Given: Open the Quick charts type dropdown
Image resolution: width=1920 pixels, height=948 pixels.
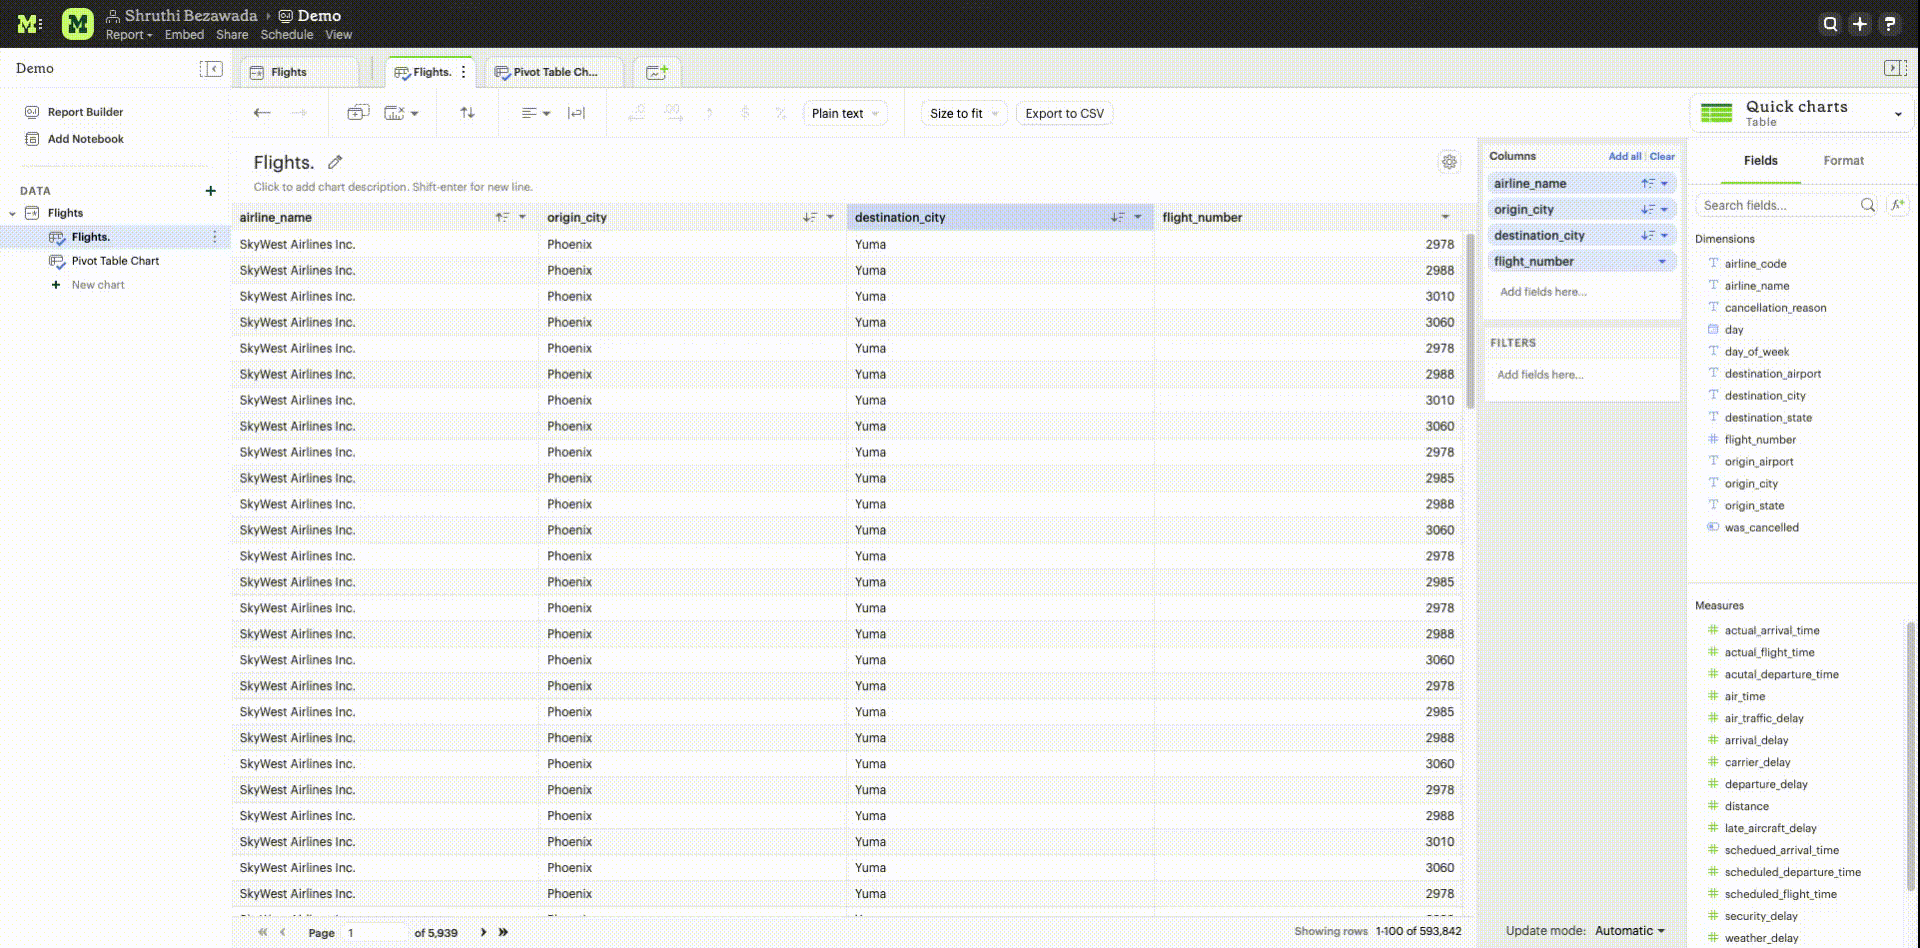Looking at the screenshot, I should pyautogui.click(x=1898, y=114).
